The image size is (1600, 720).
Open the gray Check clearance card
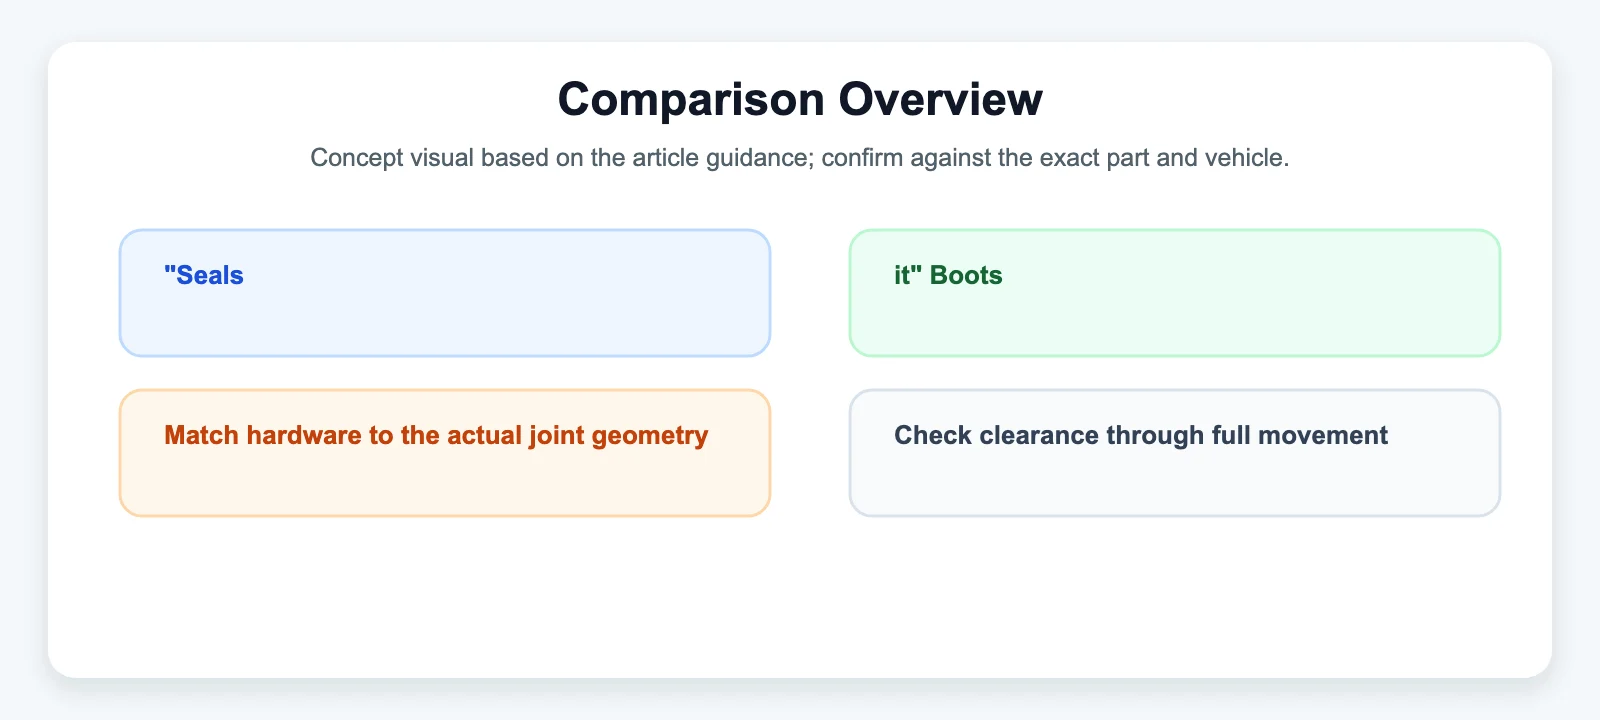(x=1175, y=453)
